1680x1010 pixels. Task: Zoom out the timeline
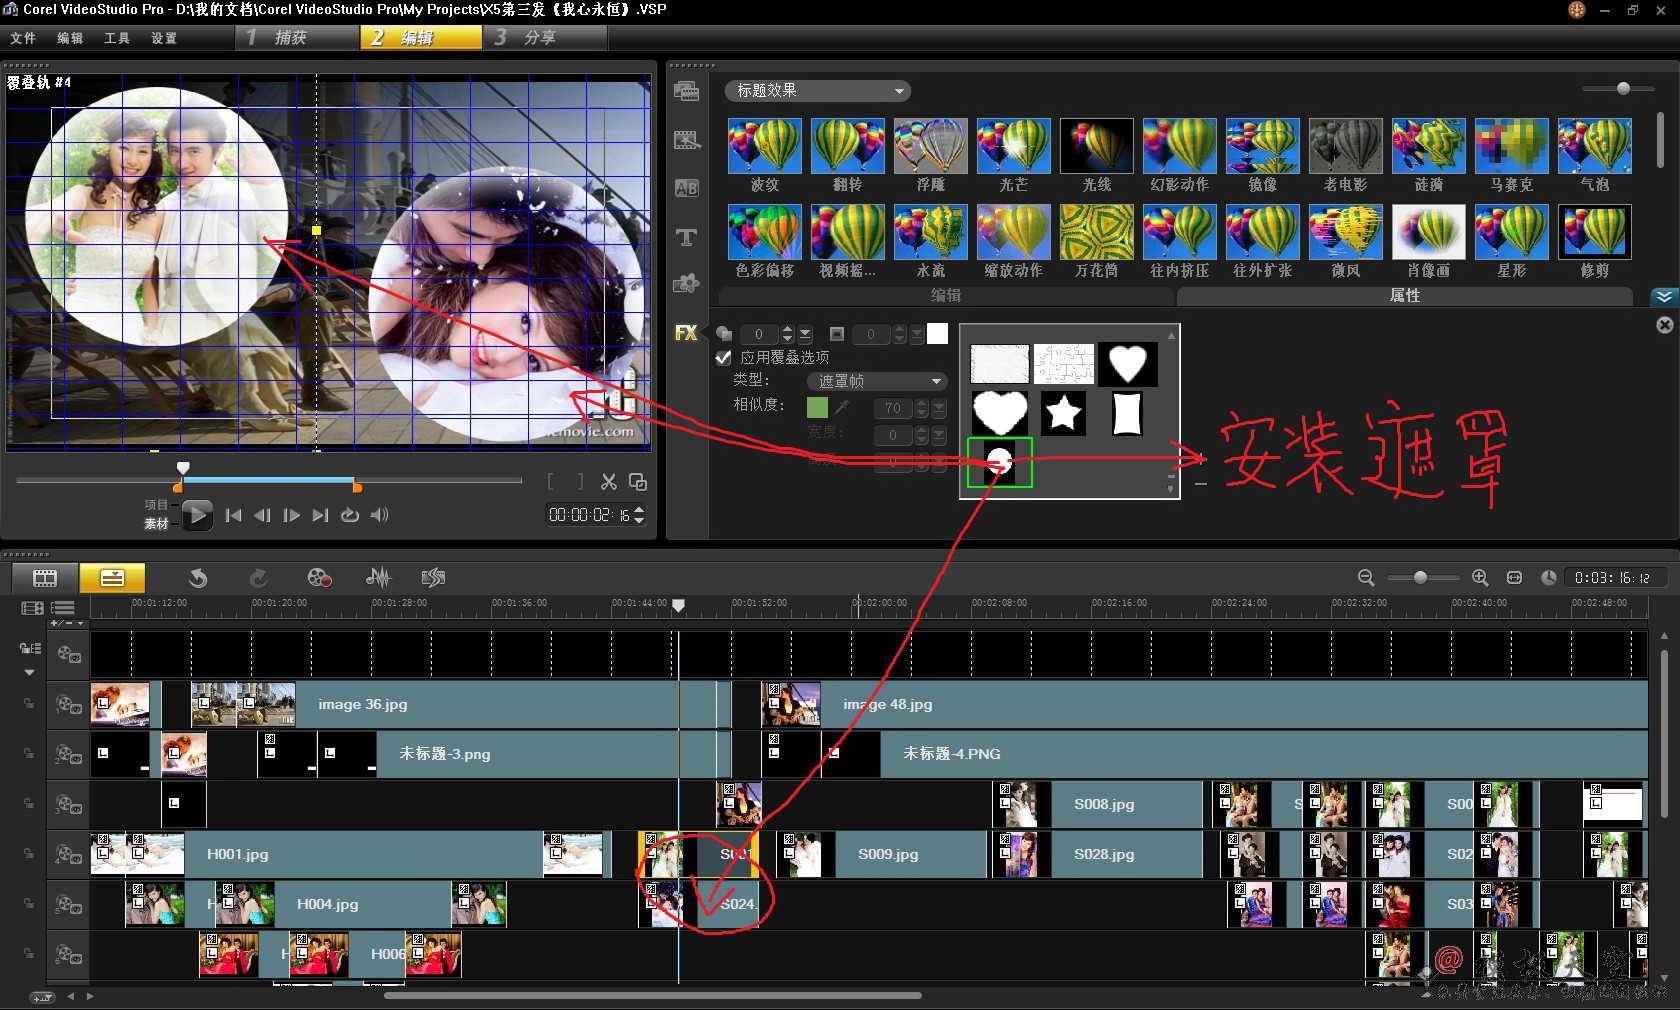click(x=1366, y=577)
